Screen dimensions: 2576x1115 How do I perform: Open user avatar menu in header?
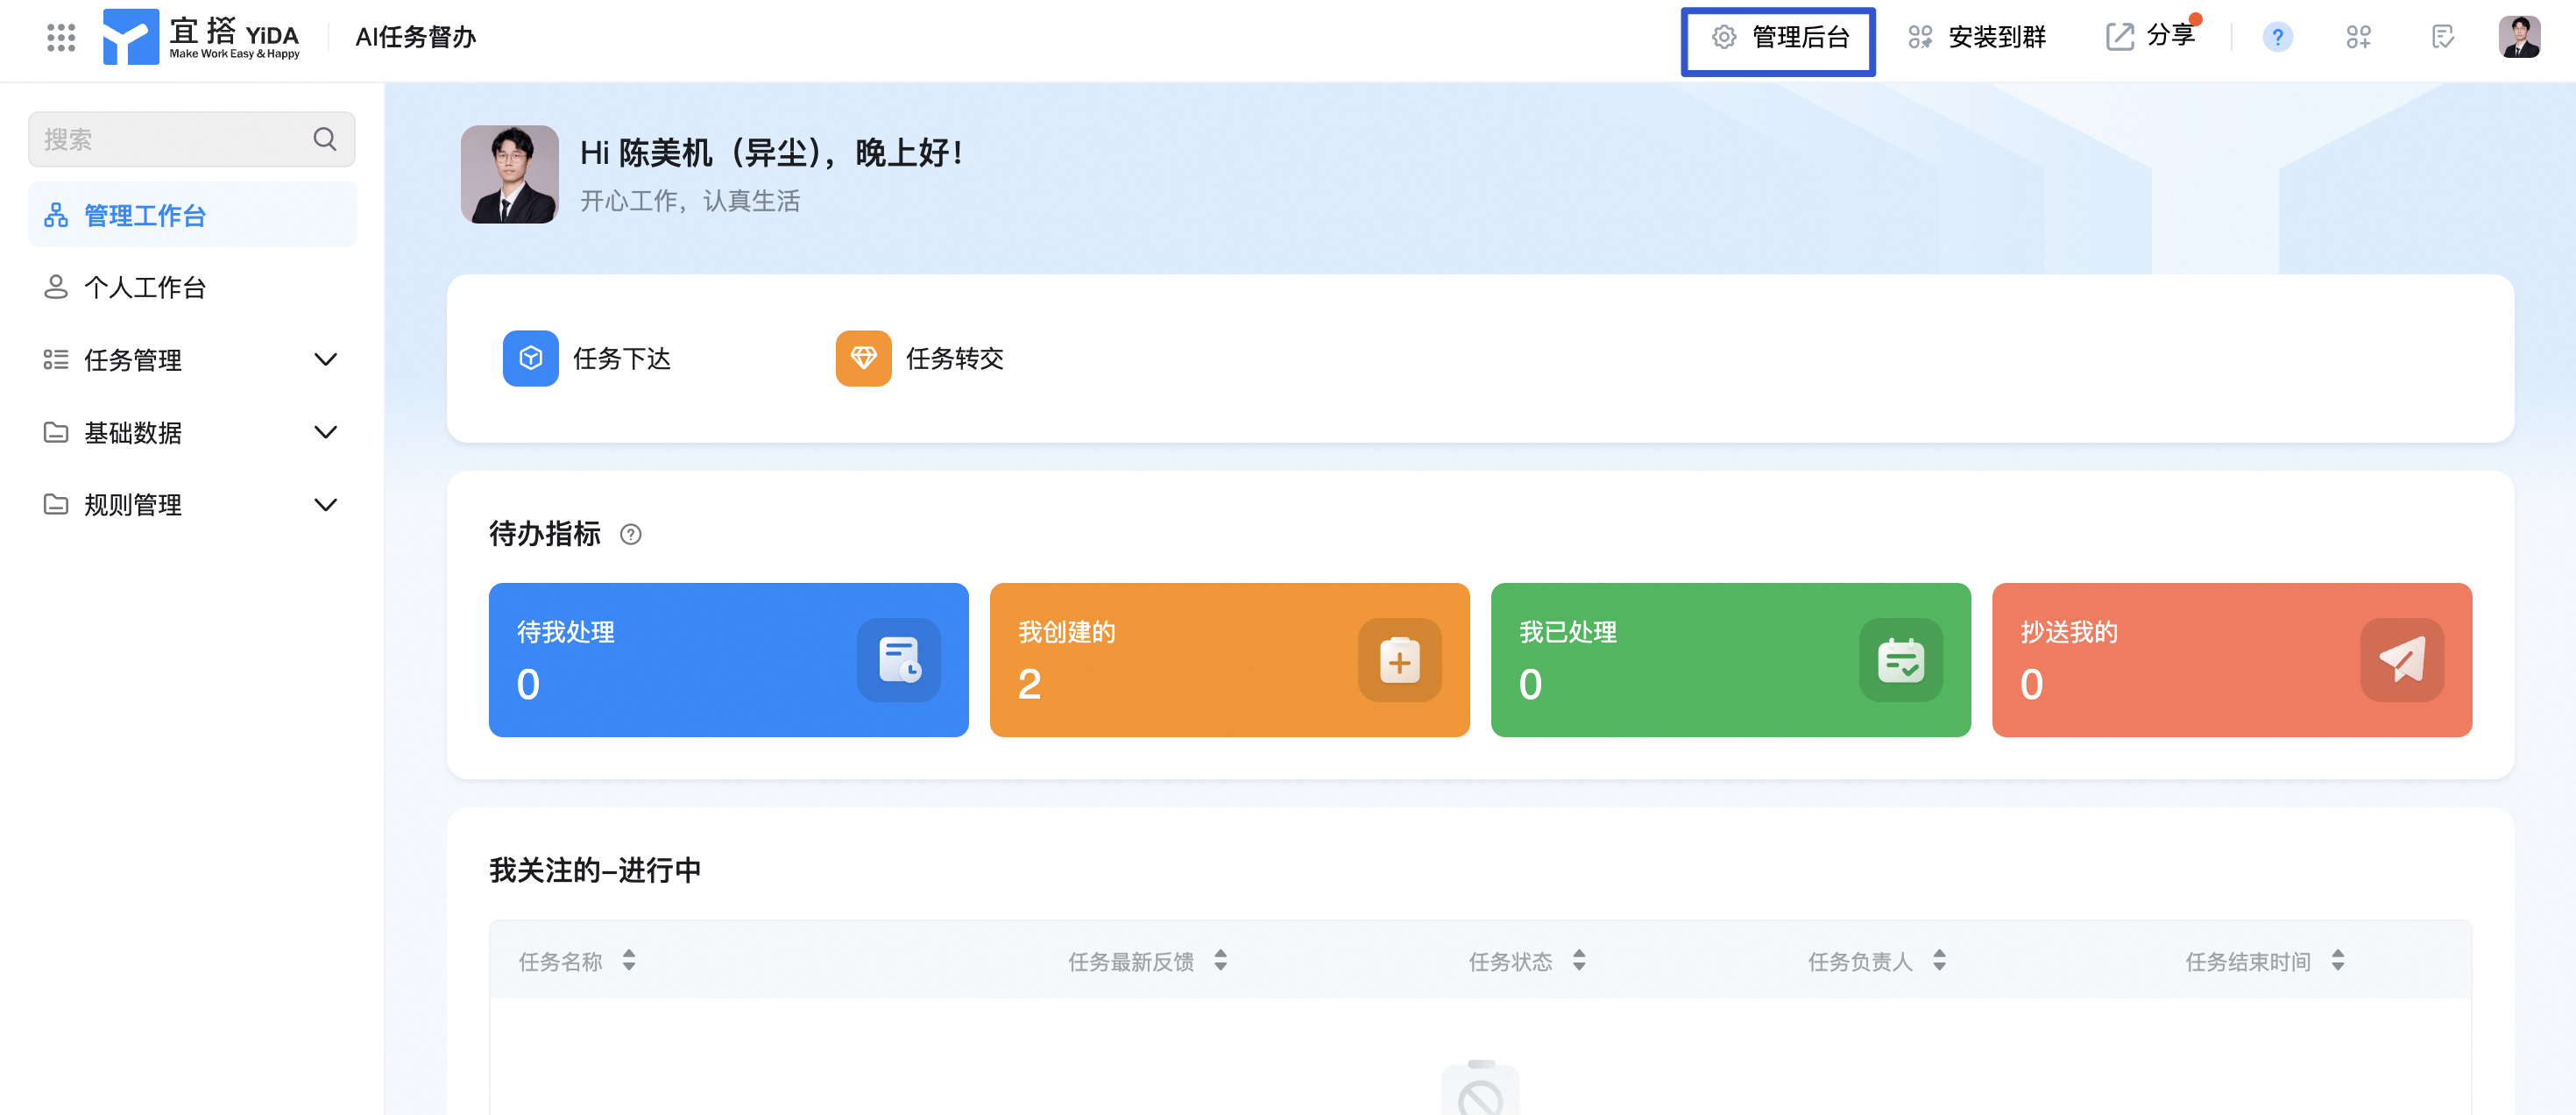[x=2519, y=37]
